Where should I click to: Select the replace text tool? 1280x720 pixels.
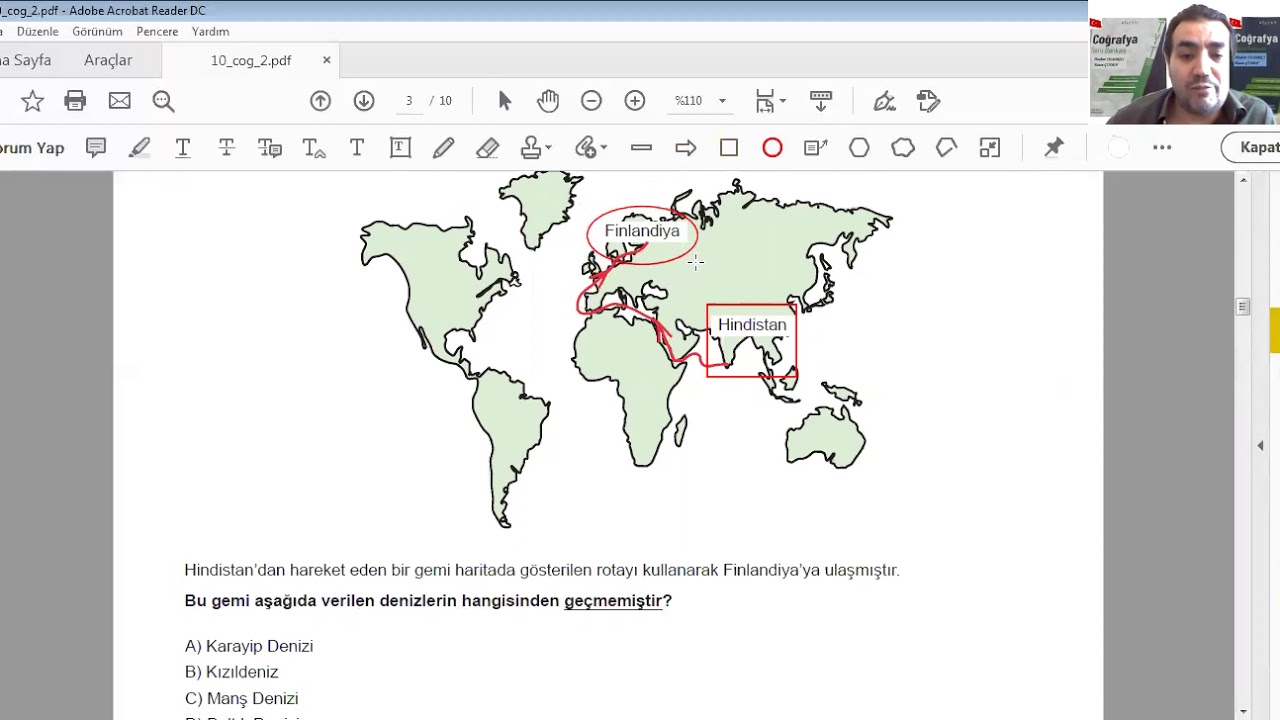click(x=270, y=148)
